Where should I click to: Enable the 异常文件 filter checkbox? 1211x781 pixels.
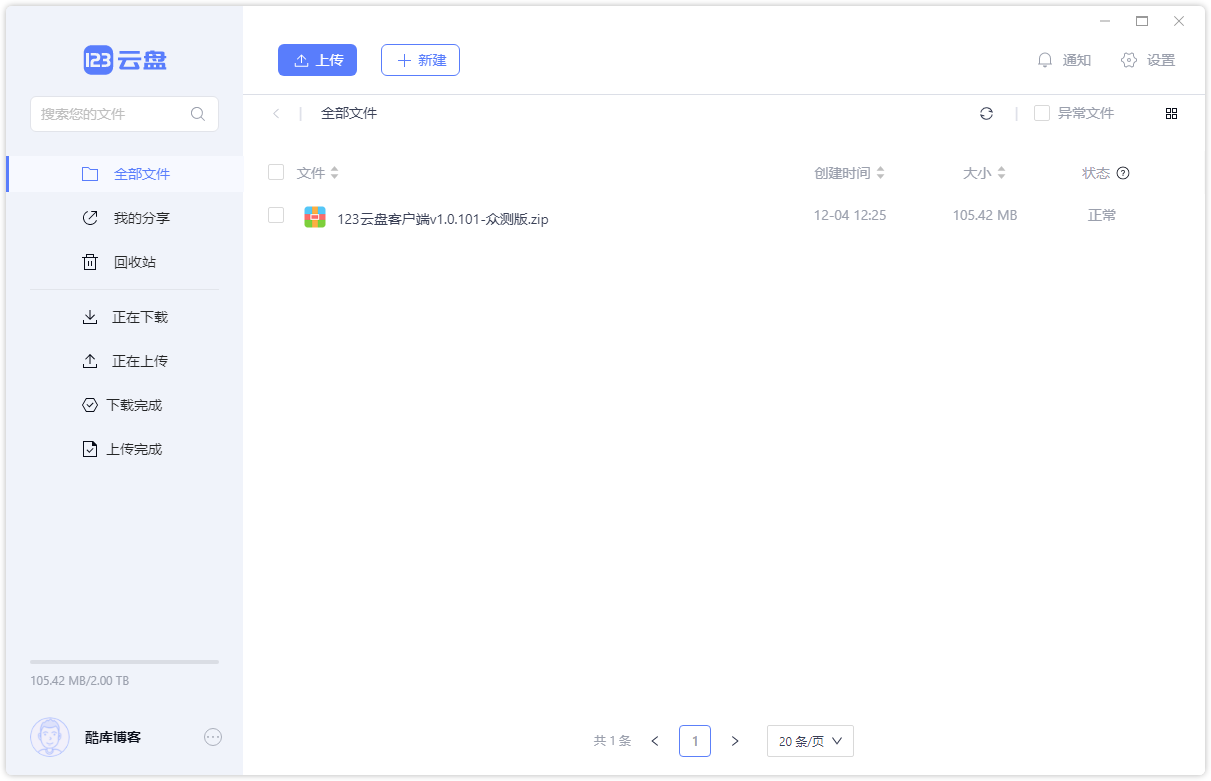[1041, 113]
